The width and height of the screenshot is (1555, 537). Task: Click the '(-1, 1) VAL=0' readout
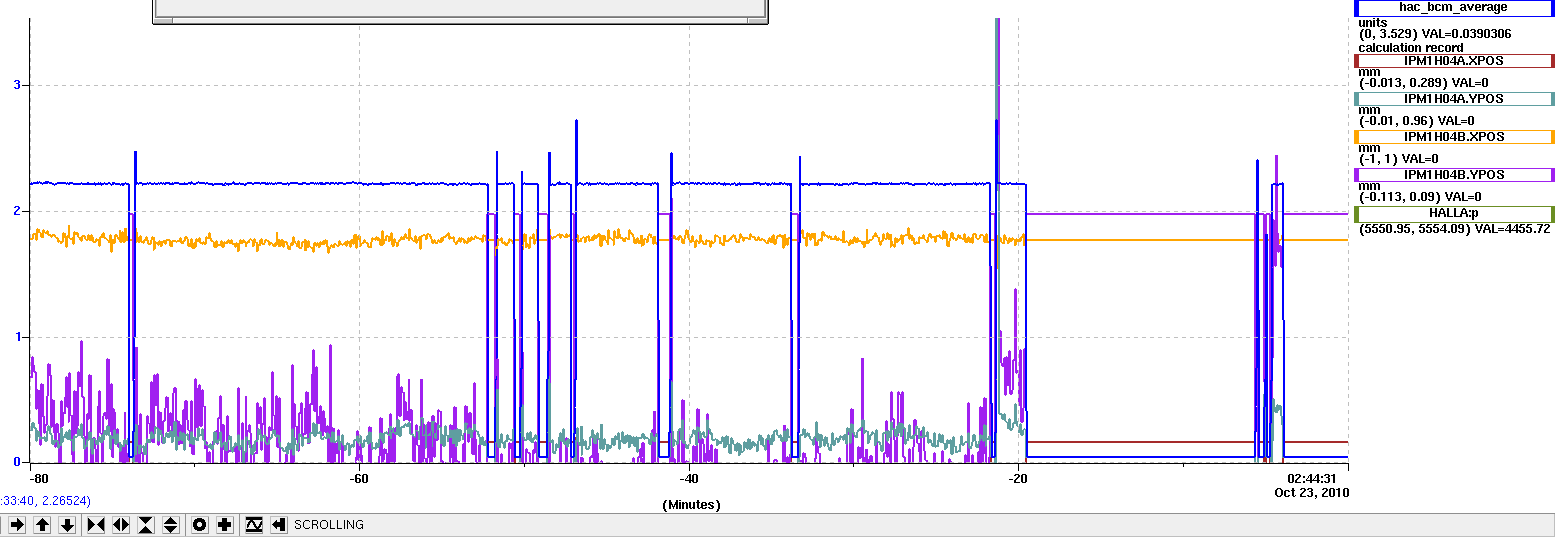pyautogui.click(x=1398, y=159)
